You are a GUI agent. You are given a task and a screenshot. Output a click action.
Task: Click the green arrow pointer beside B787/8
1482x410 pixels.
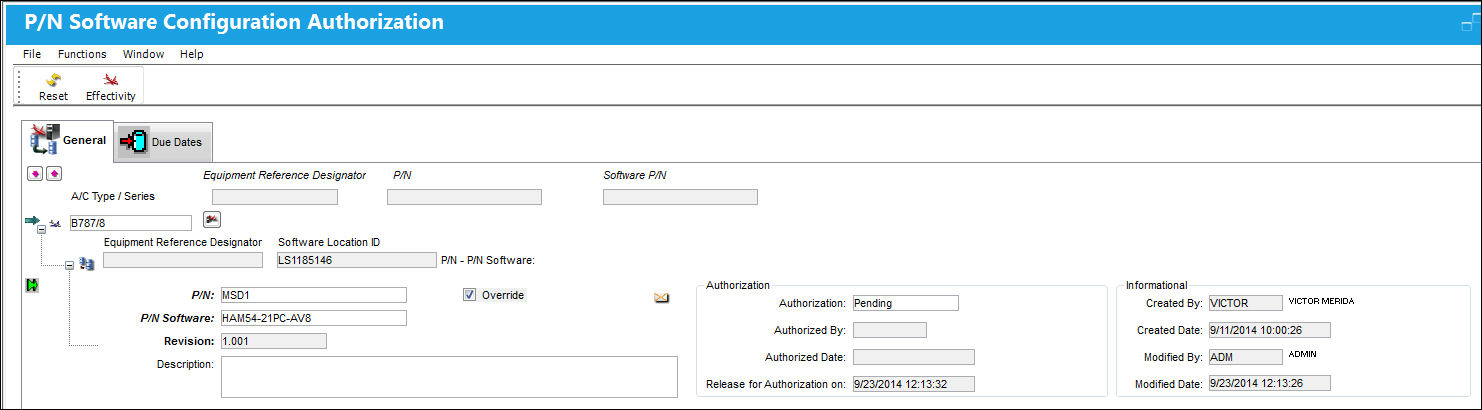pyautogui.click(x=32, y=220)
